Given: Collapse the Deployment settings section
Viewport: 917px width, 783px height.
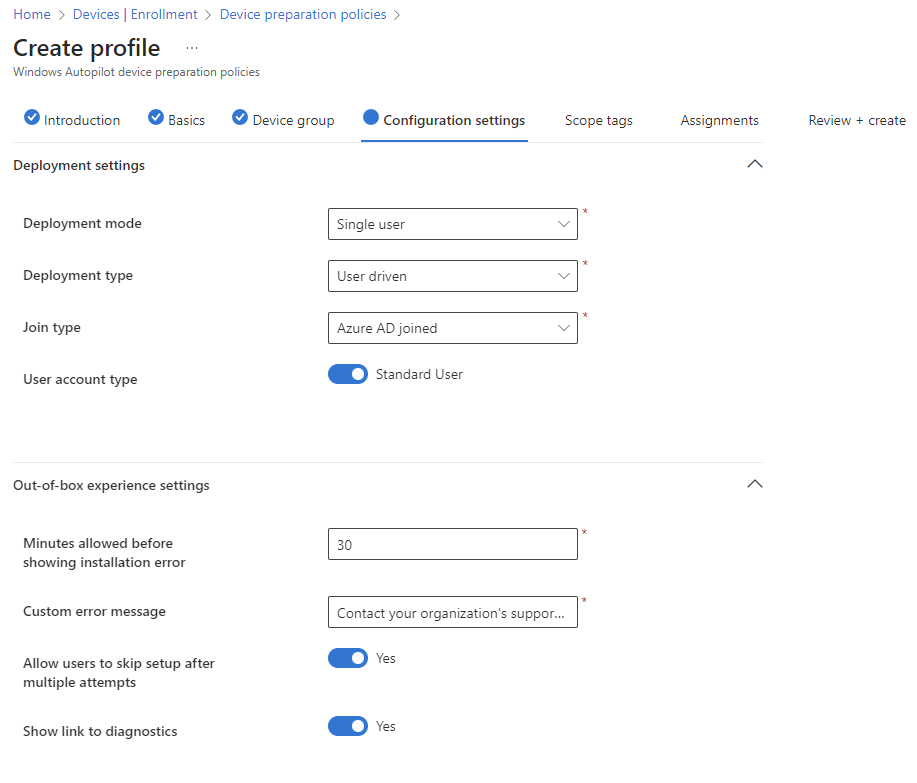Looking at the screenshot, I should 755,164.
